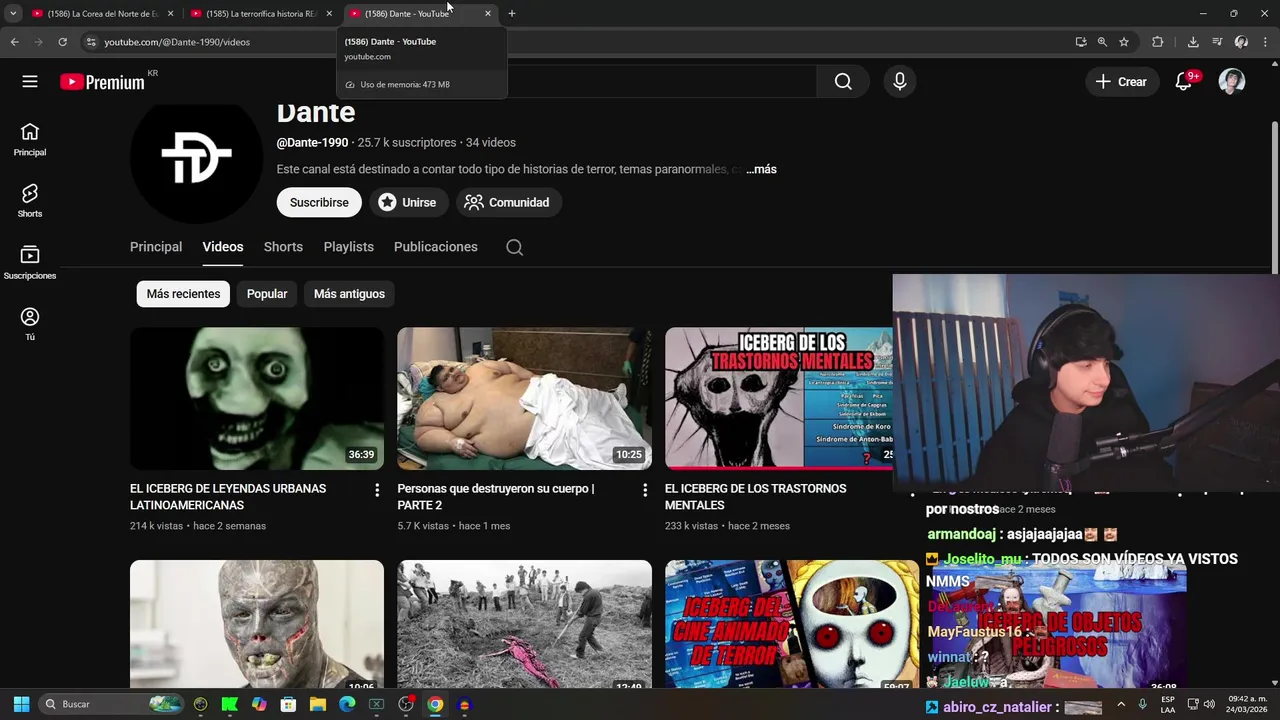Viewport: 1280px width, 720px height.
Task: Search within the Dante channel
Action: click(514, 247)
